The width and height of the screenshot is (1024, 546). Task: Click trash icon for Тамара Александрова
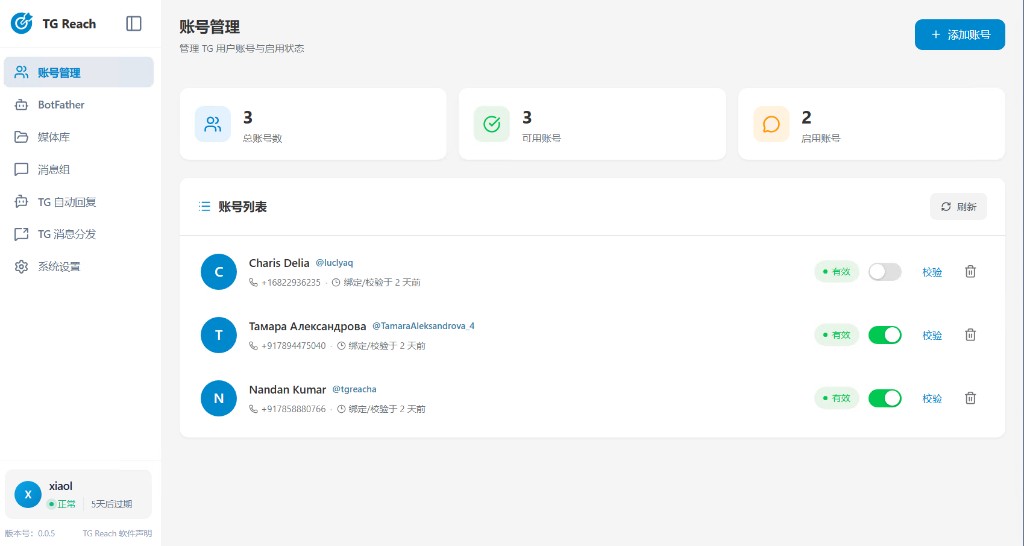(969, 335)
